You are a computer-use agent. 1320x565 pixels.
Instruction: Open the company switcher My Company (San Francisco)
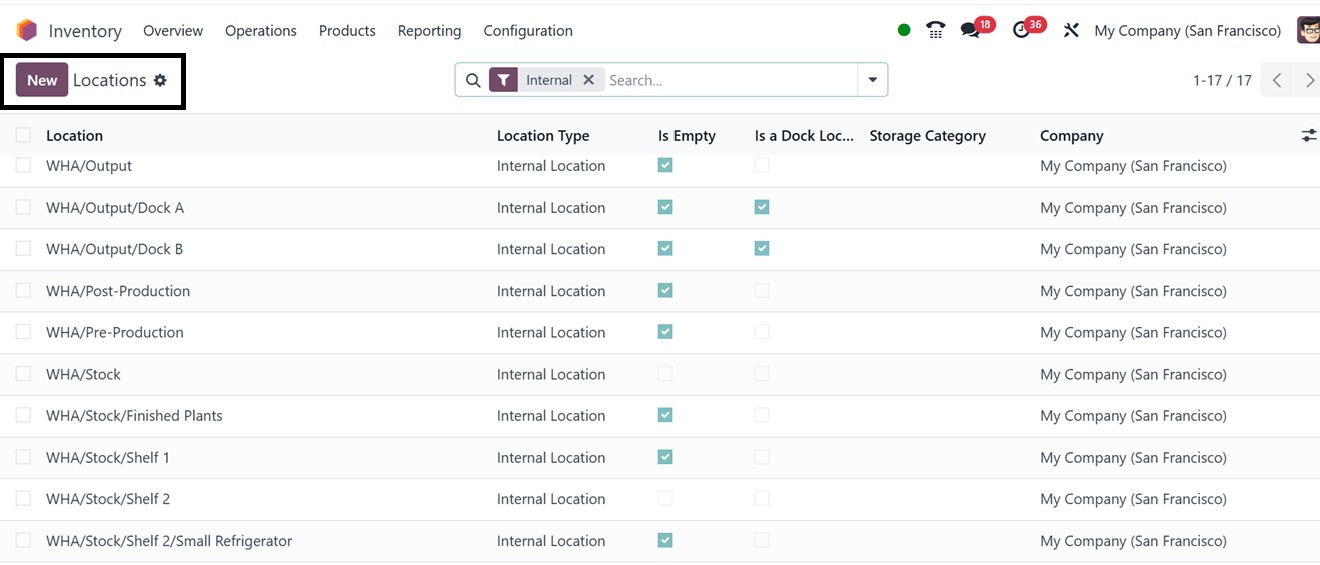tap(1187, 31)
